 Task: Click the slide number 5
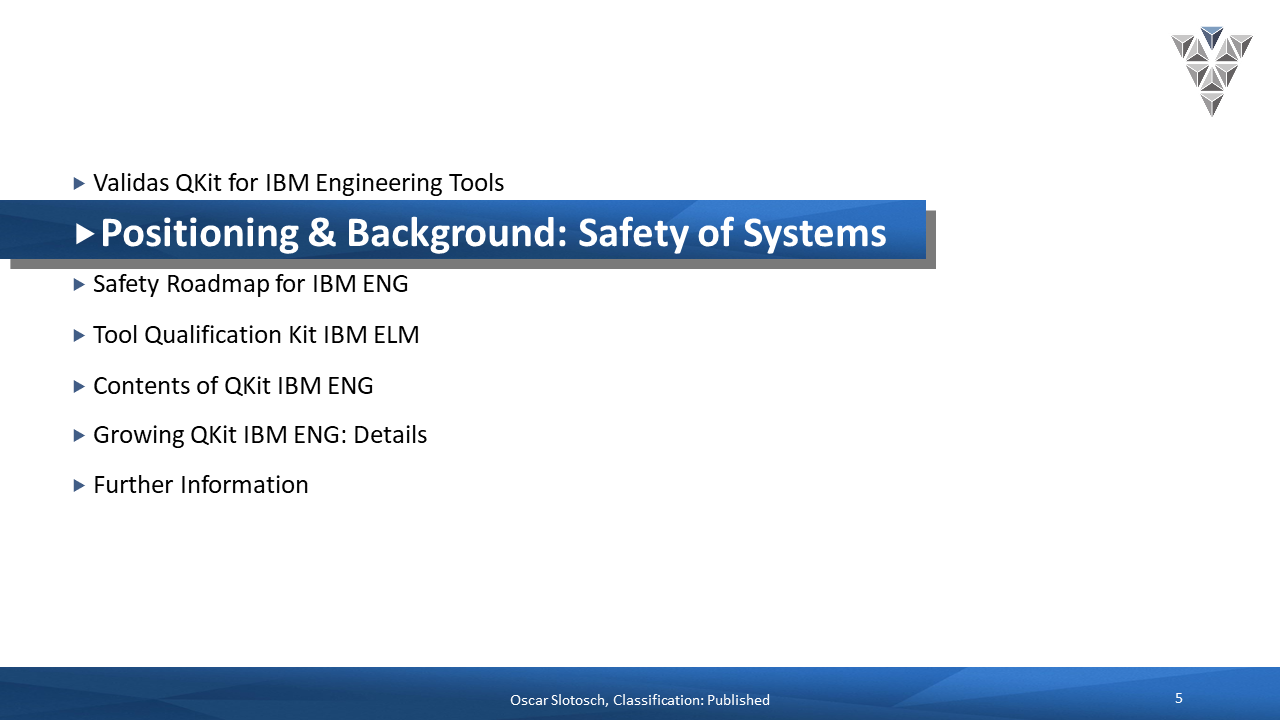[x=1179, y=698]
